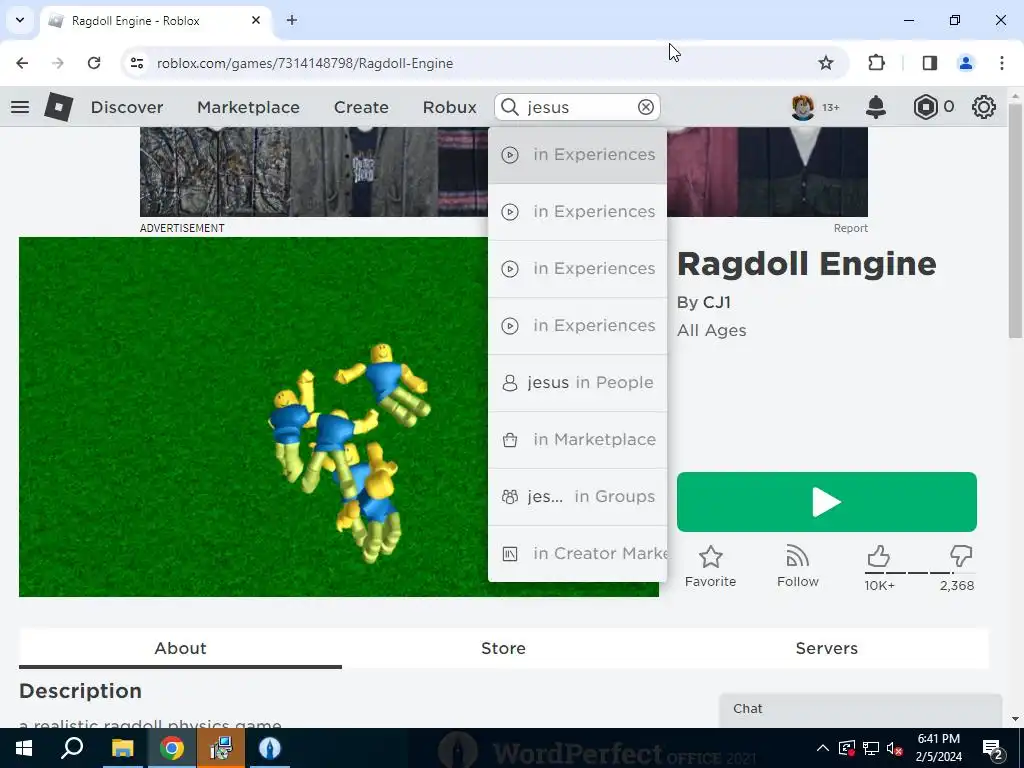1024x768 pixels.
Task: Open Roblox notifications bell
Action: (876, 107)
